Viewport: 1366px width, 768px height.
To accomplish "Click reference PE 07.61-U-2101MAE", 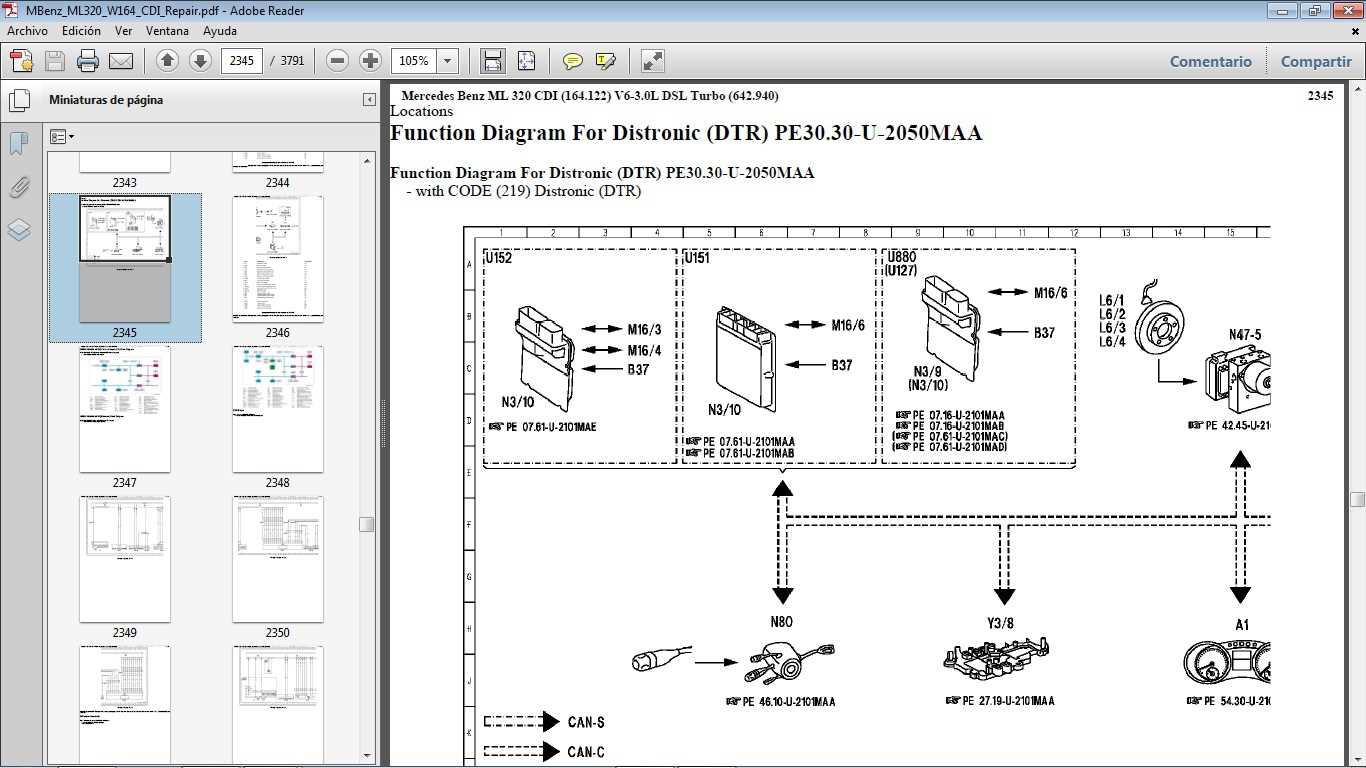I will [x=542, y=427].
